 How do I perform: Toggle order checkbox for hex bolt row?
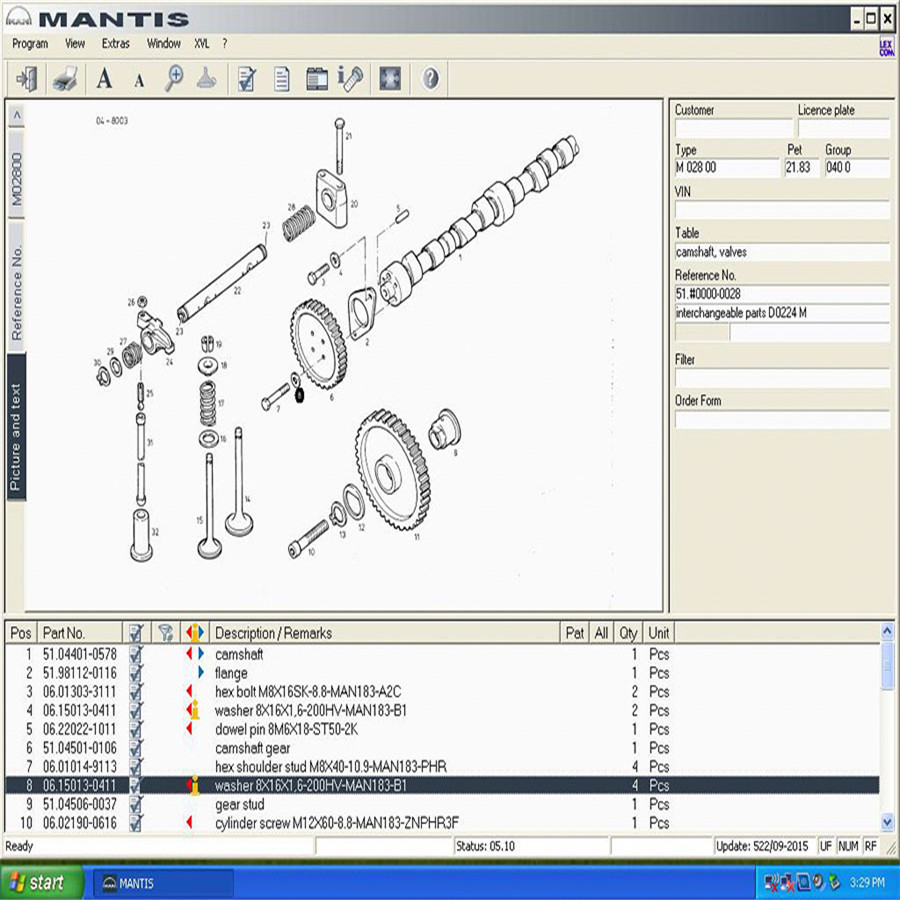point(136,692)
